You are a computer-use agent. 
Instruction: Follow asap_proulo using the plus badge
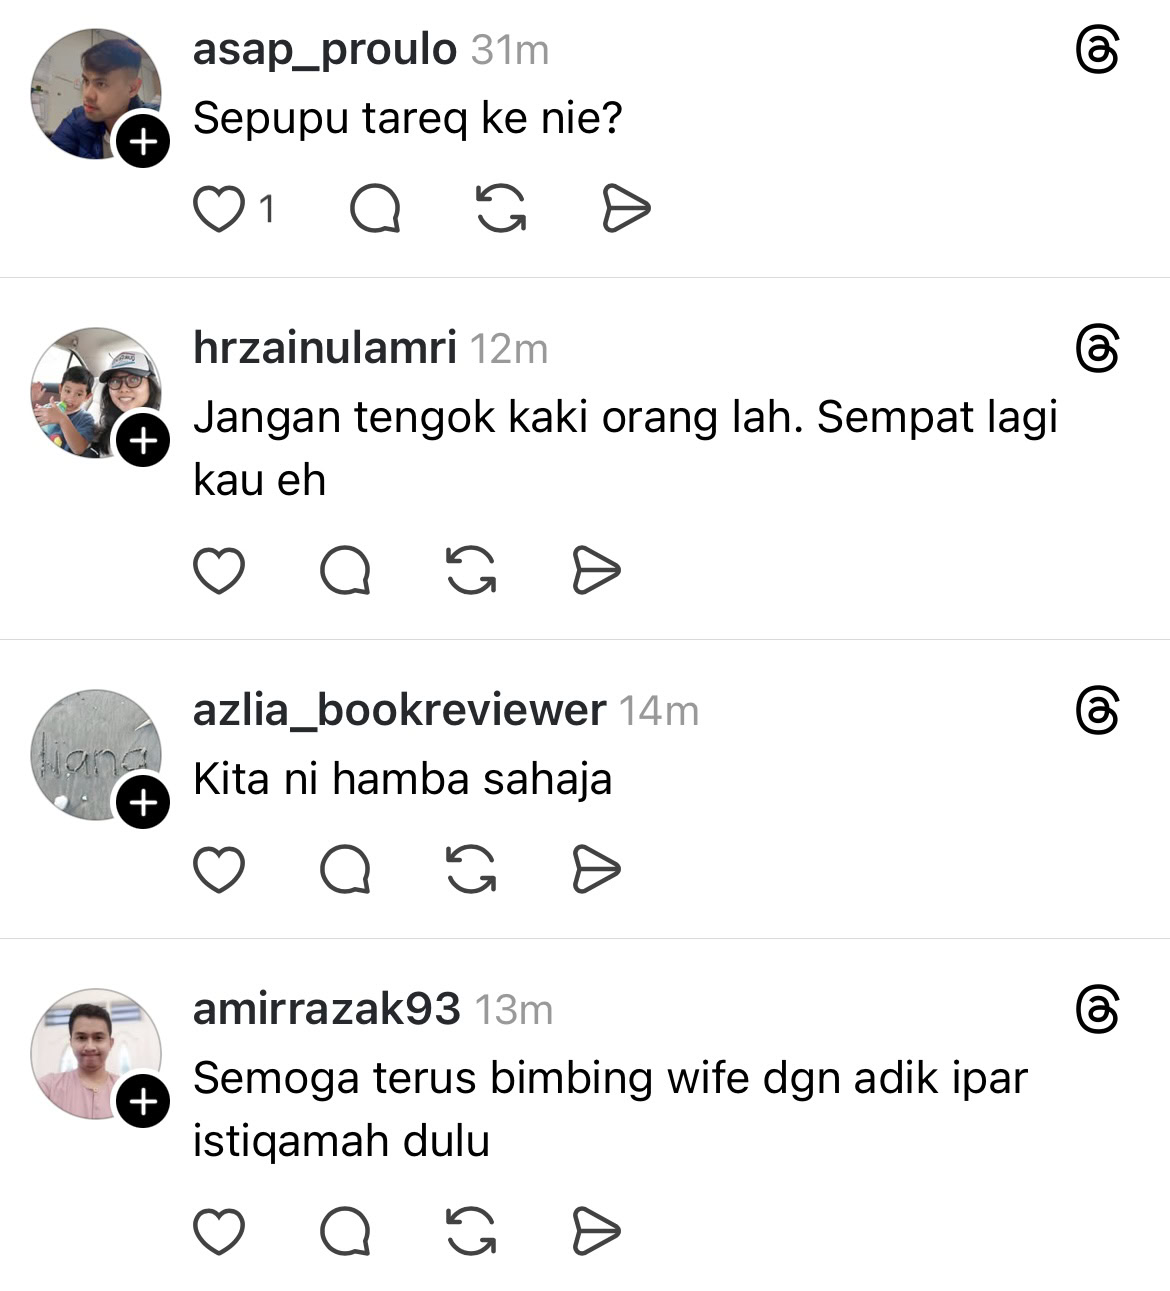click(143, 141)
